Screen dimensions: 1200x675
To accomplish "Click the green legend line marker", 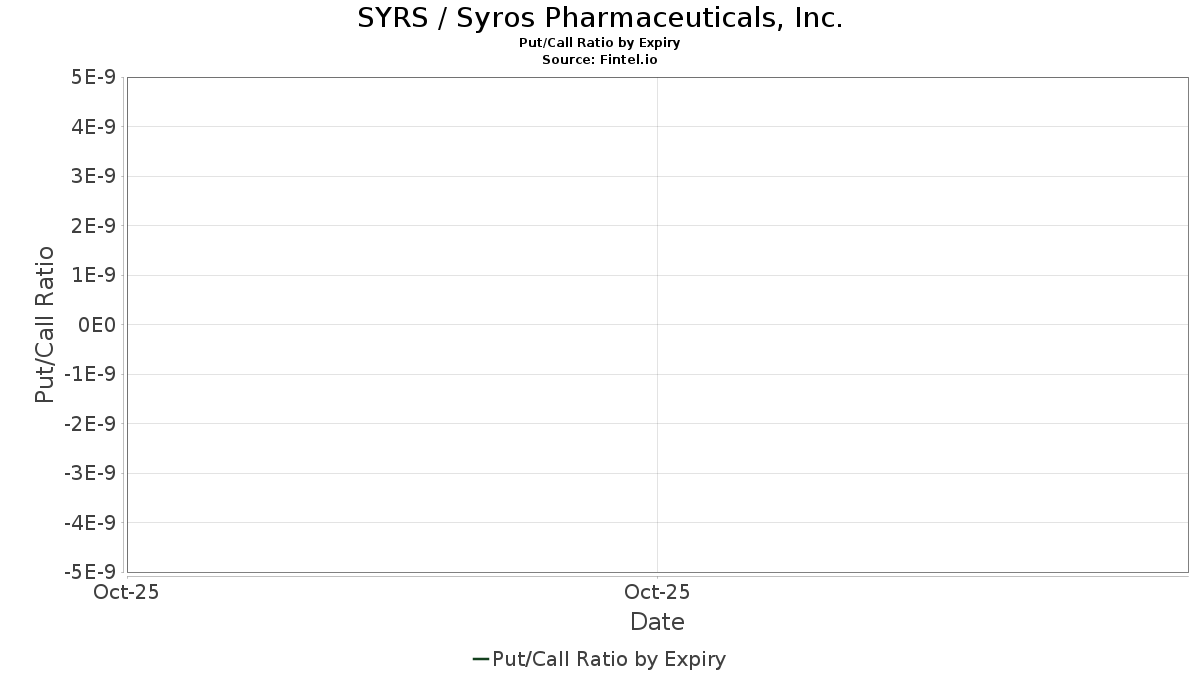I will click(x=480, y=659).
